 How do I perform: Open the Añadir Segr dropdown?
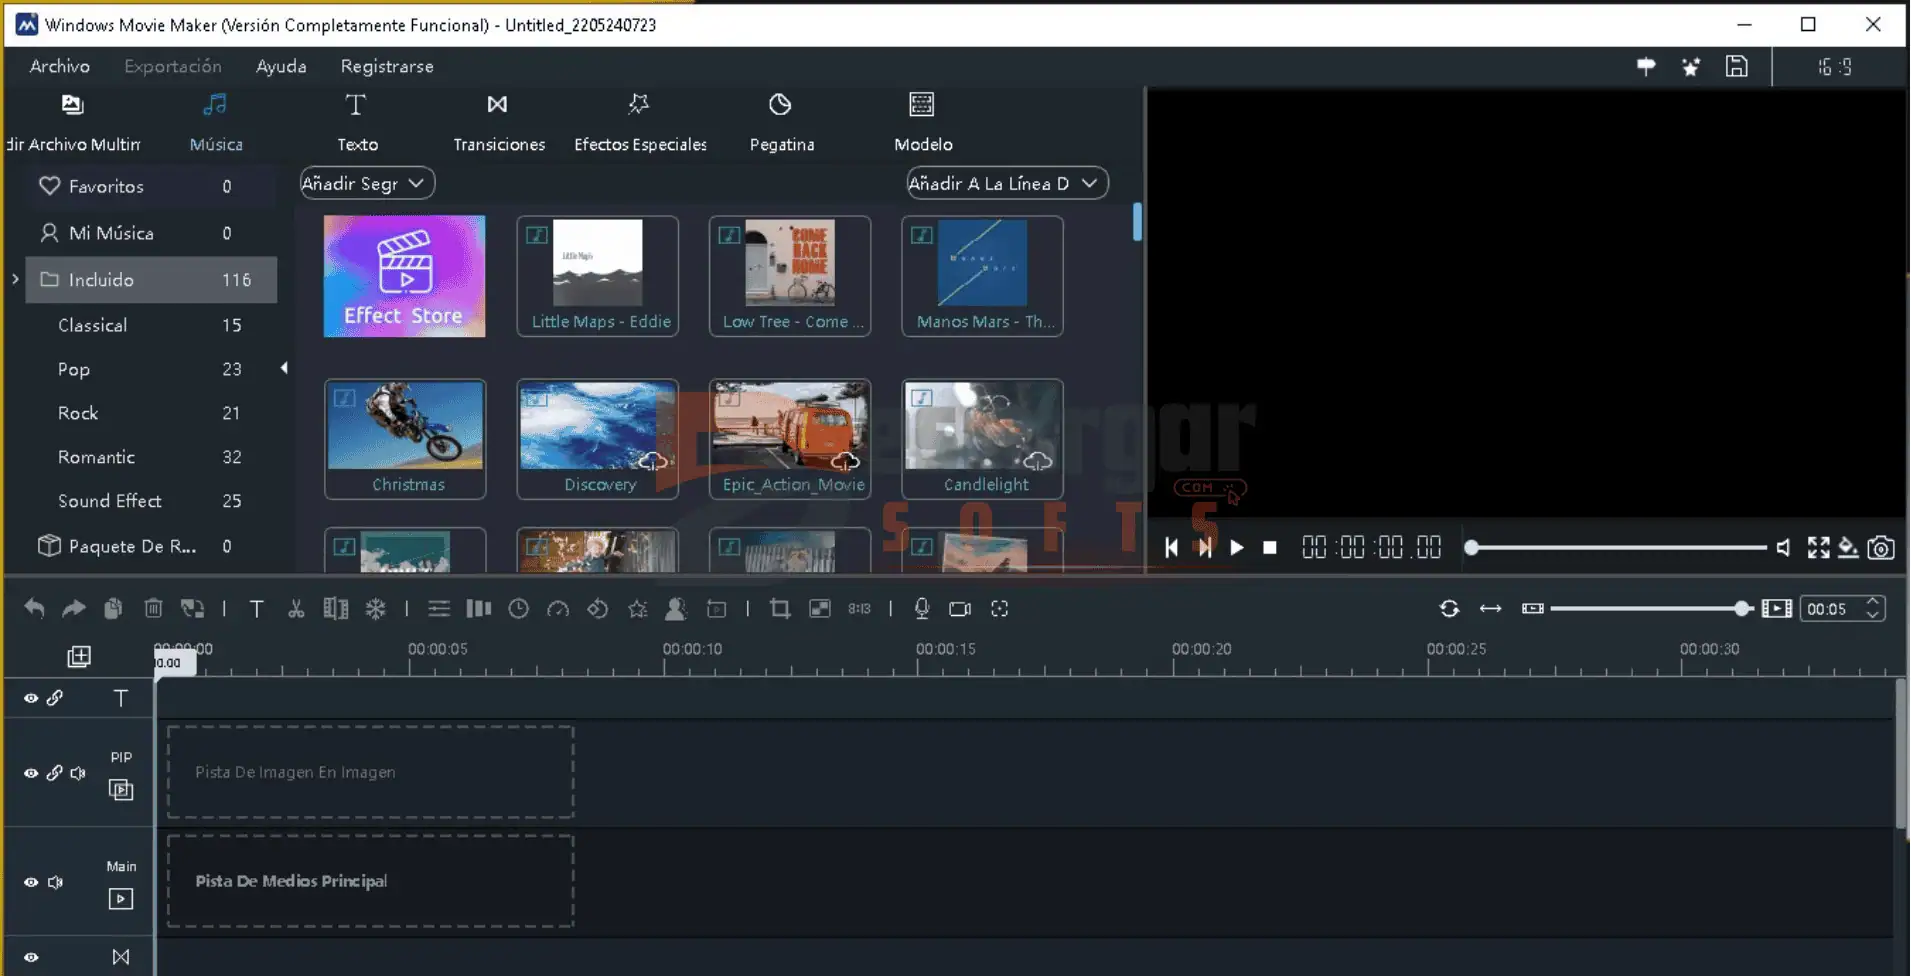pyautogui.click(x=367, y=183)
